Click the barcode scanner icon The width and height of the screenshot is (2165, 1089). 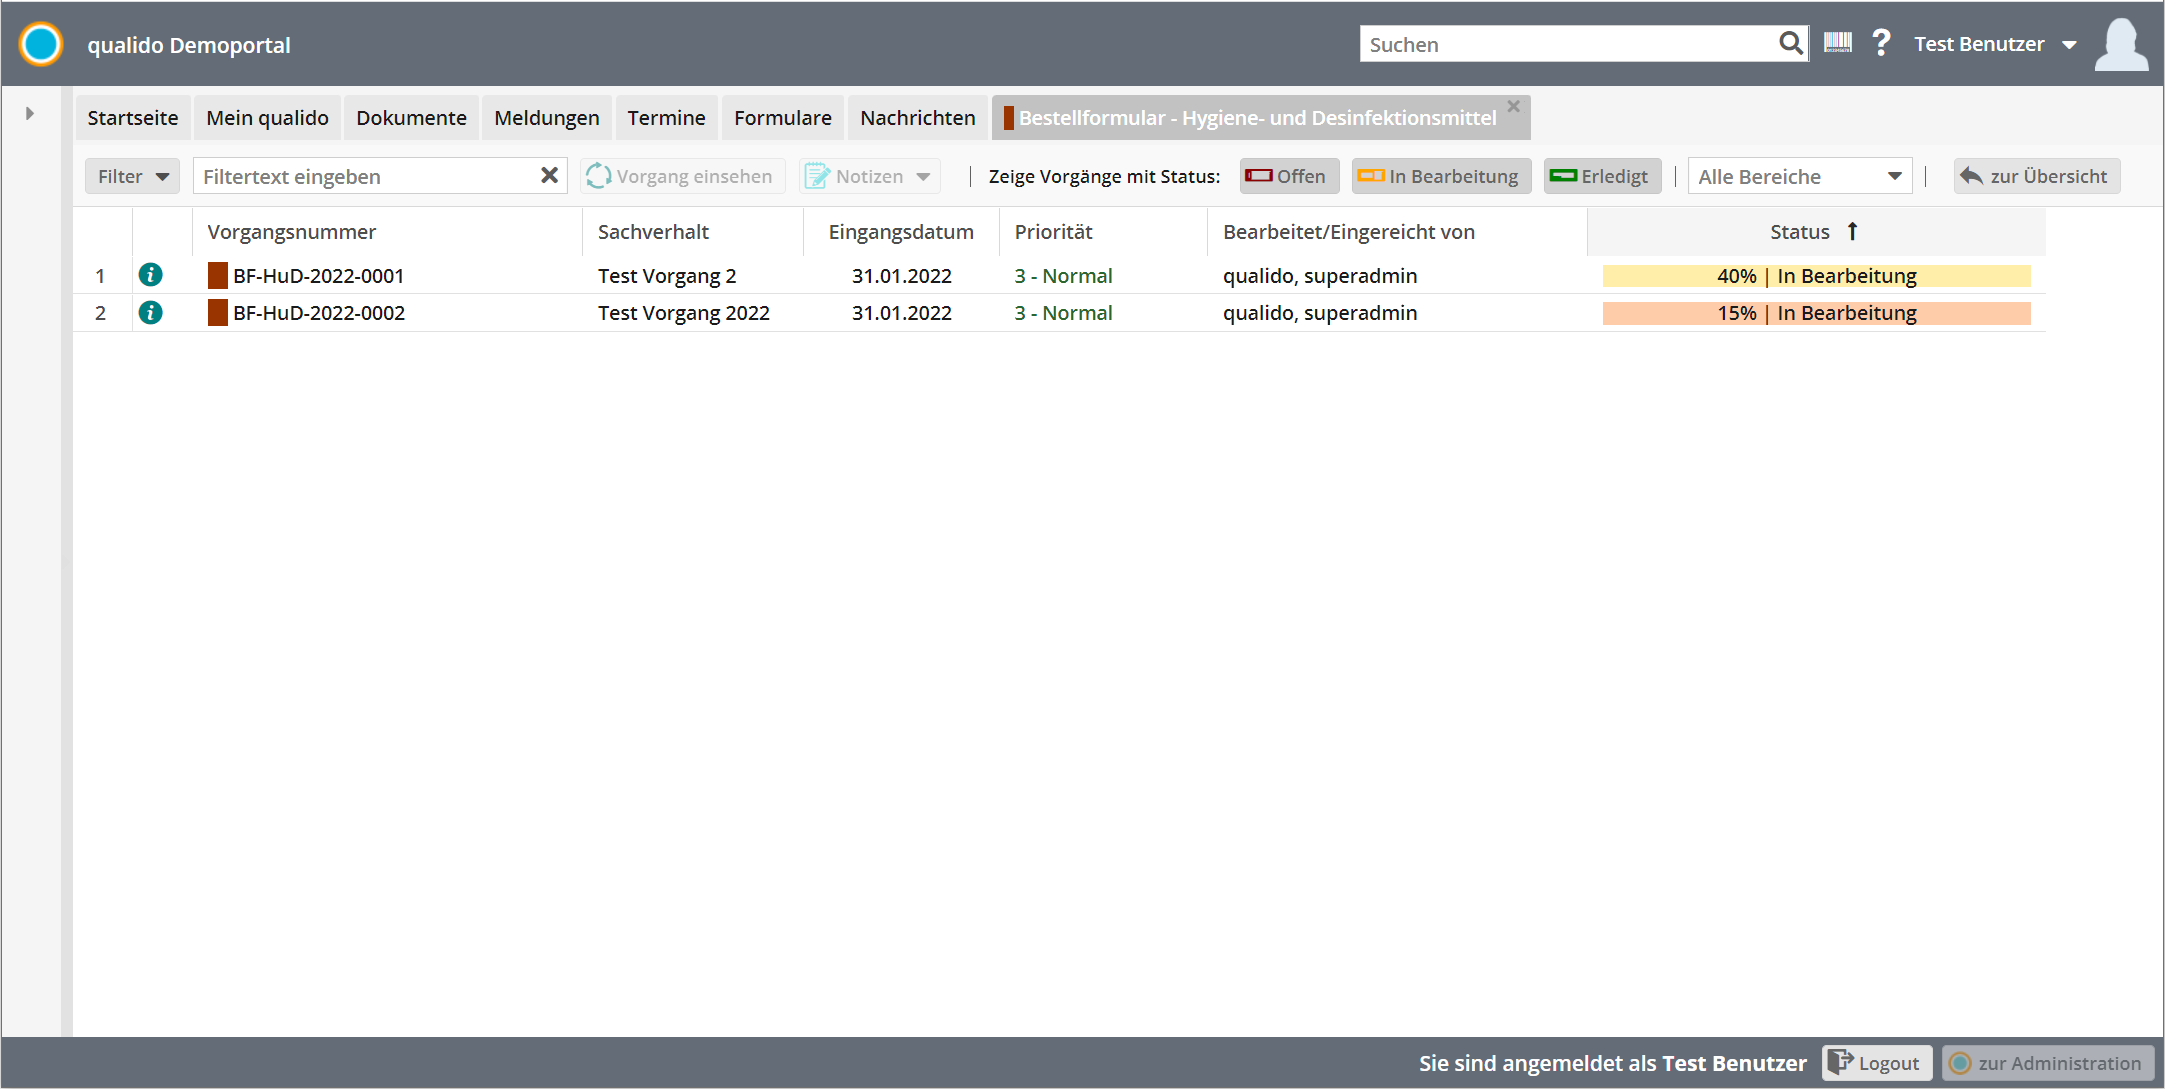coord(1837,43)
